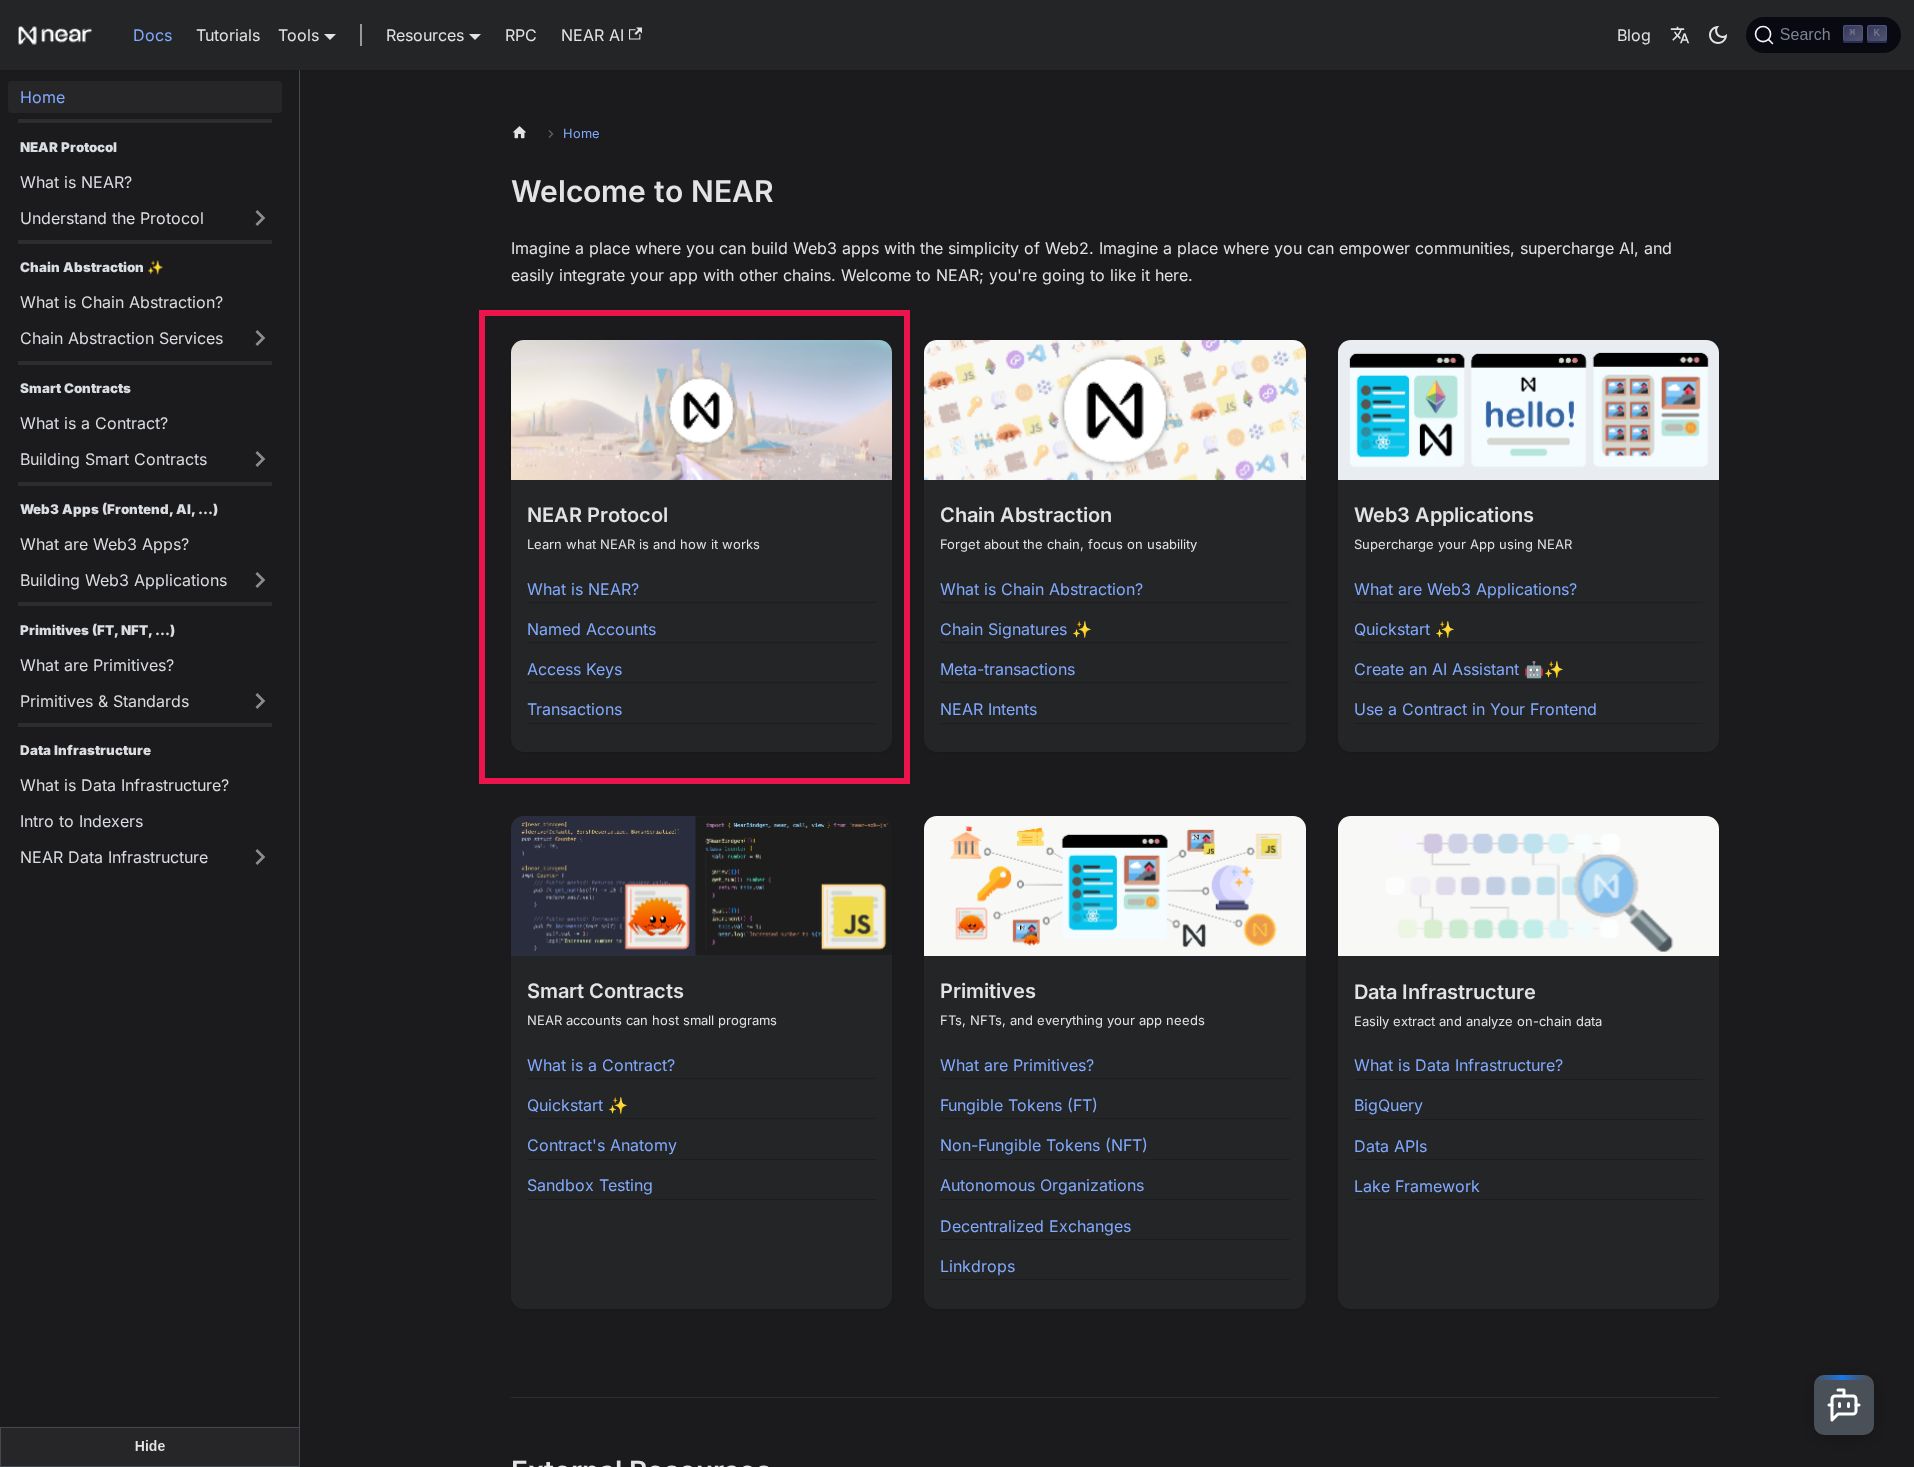Click the breadcrumb home icon
The height and width of the screenshot is (1467, 1914).
point(519,133)
